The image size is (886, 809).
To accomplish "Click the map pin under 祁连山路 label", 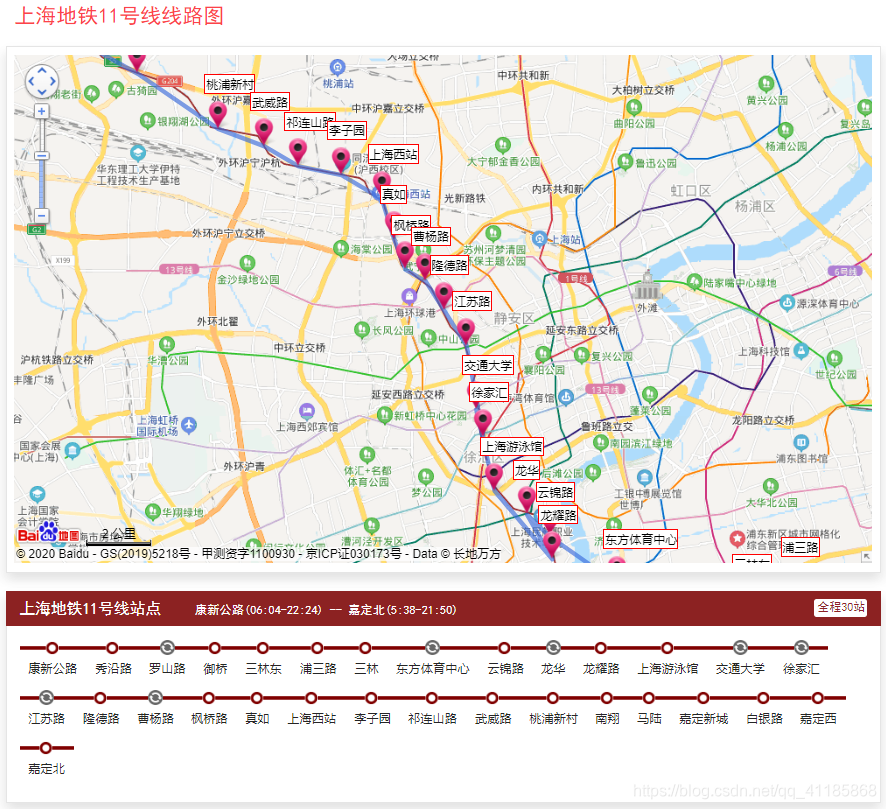I will 298,151.
